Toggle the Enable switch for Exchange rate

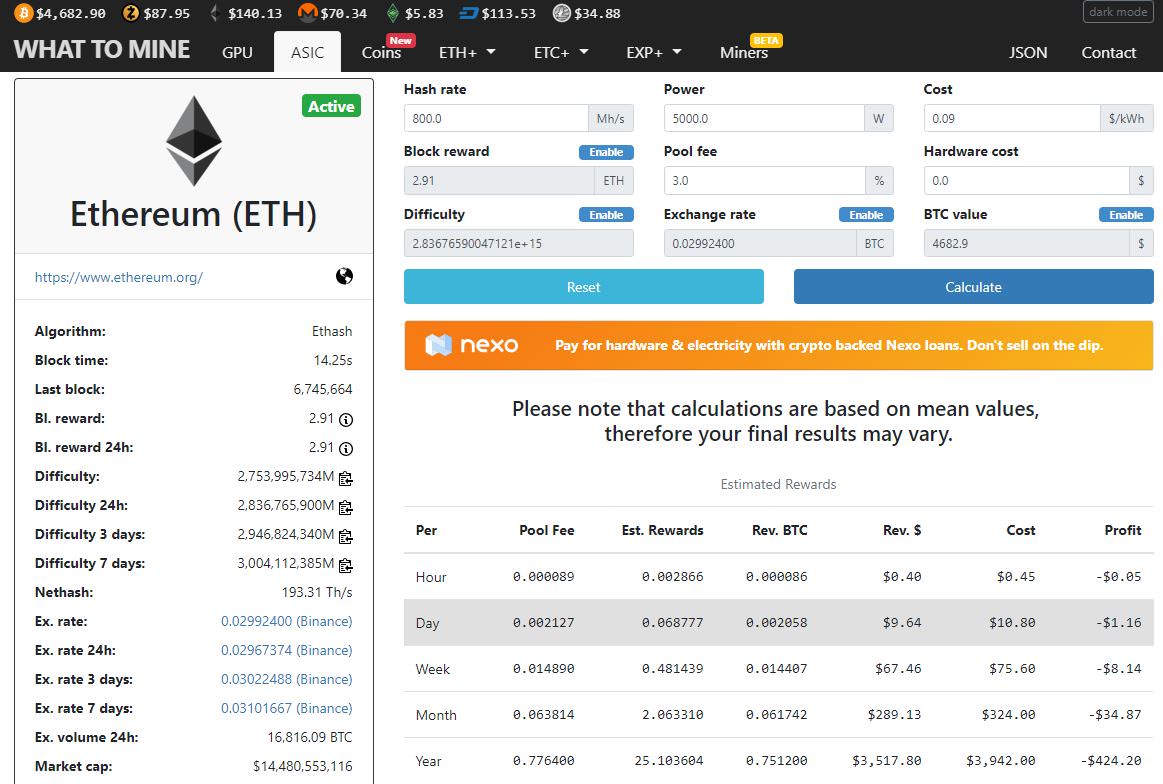point(866,215)
